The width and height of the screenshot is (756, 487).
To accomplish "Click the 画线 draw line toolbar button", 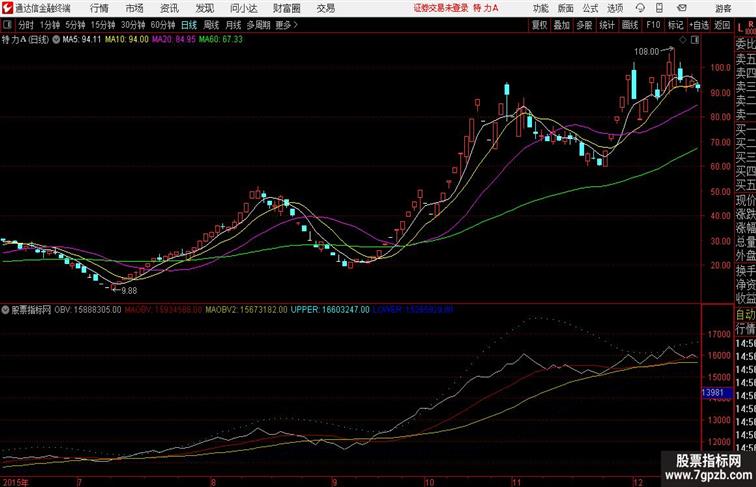I will [630, 25].
